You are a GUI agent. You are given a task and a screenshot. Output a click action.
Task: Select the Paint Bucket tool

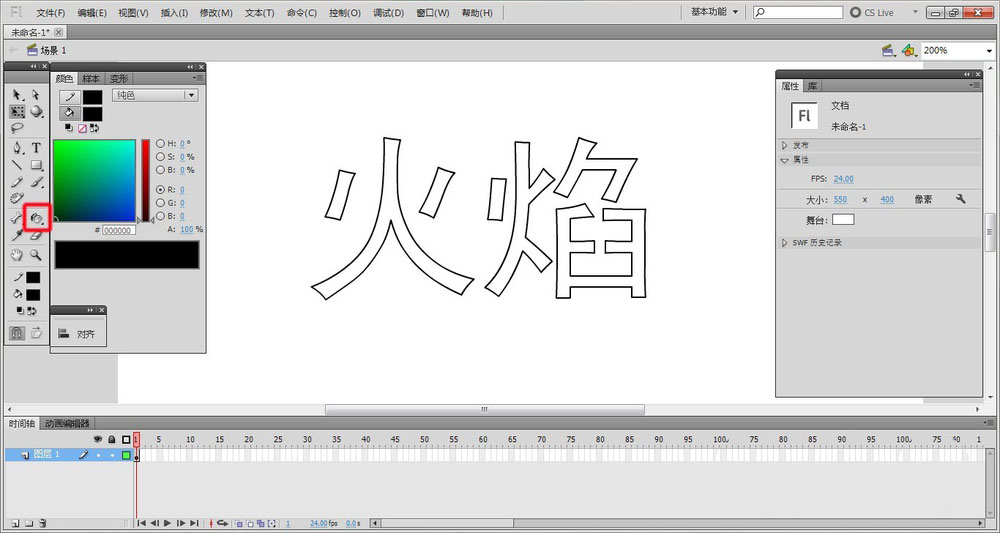point(36,217)
